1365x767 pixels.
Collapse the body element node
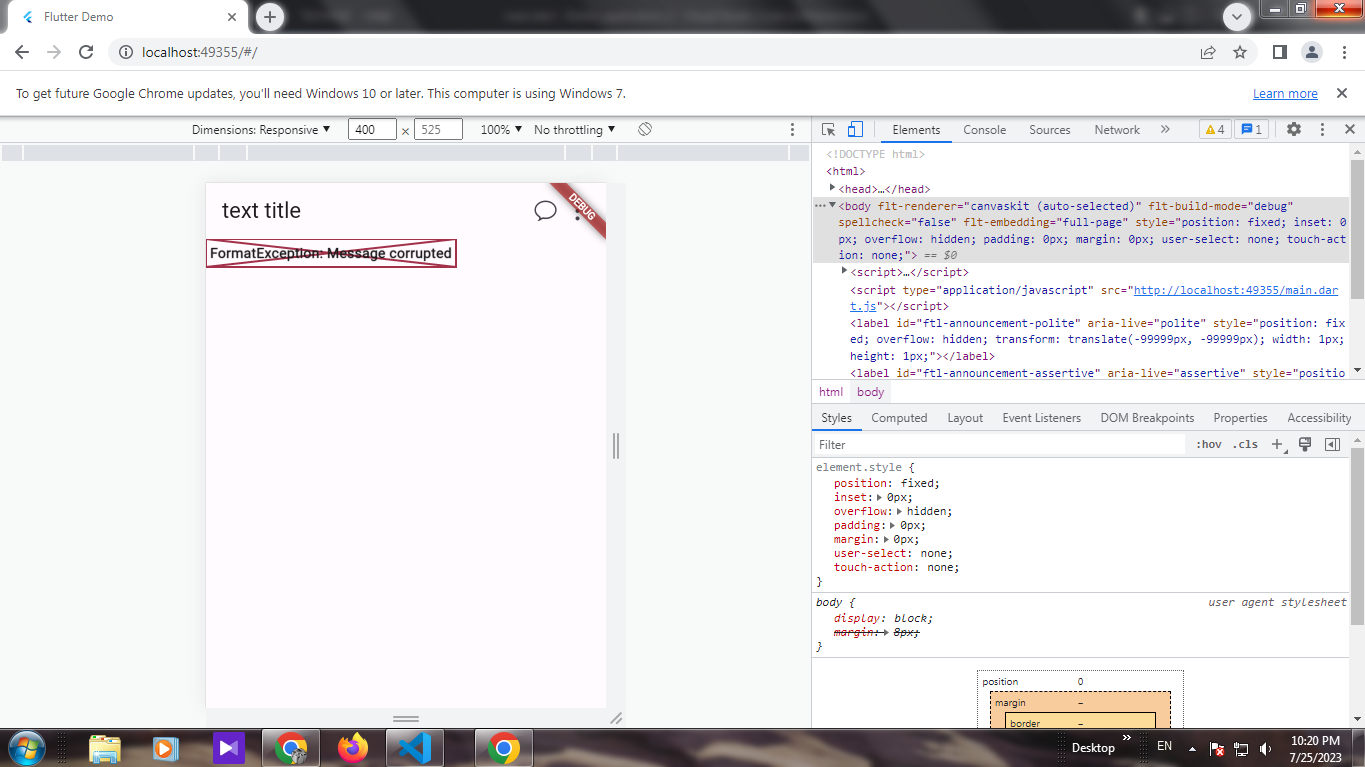tap(833, 205)
